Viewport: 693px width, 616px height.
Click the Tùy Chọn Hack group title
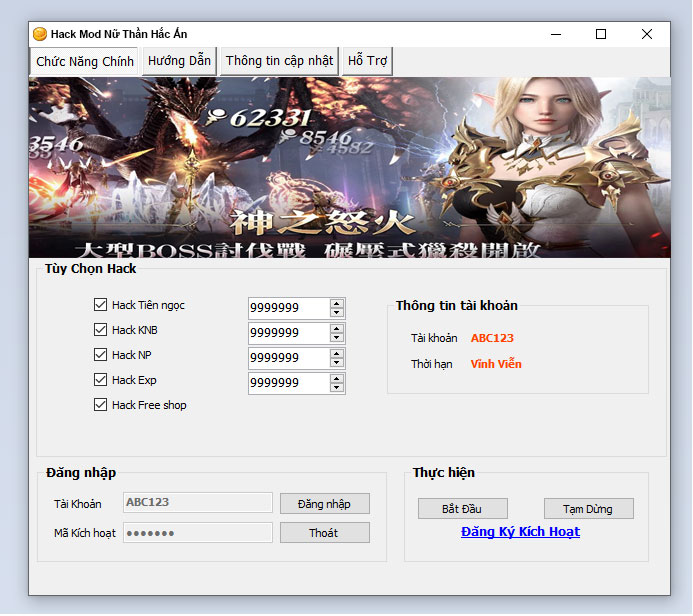pyautogui.click(x=91, y=269)
